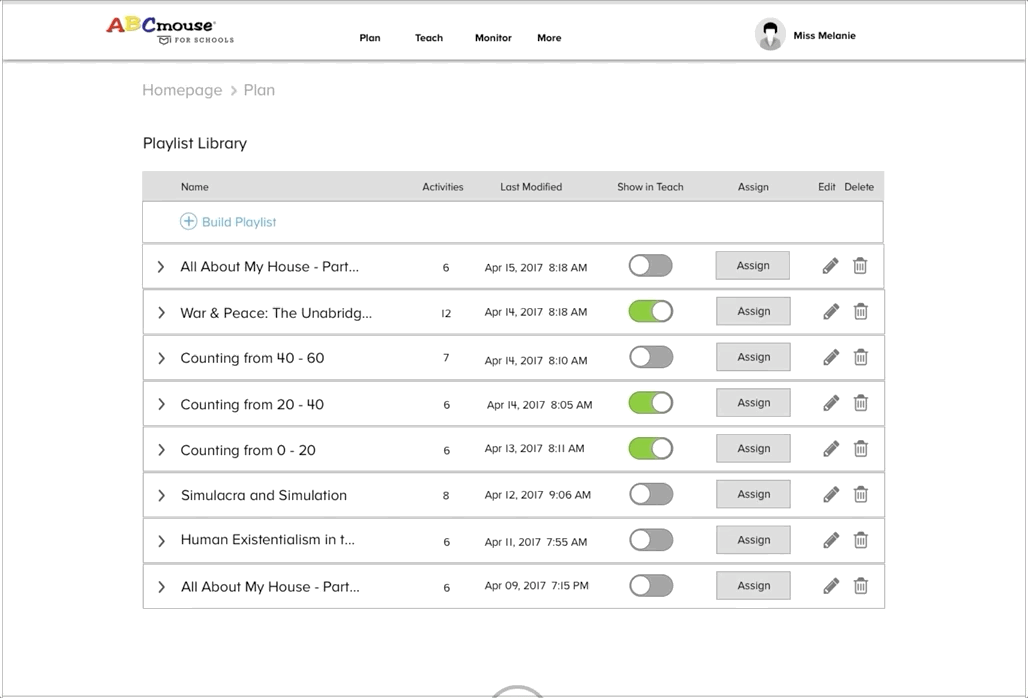Delete the Simulacra and Simulation playlist
1028x698 pixels.
pos(860,494)
